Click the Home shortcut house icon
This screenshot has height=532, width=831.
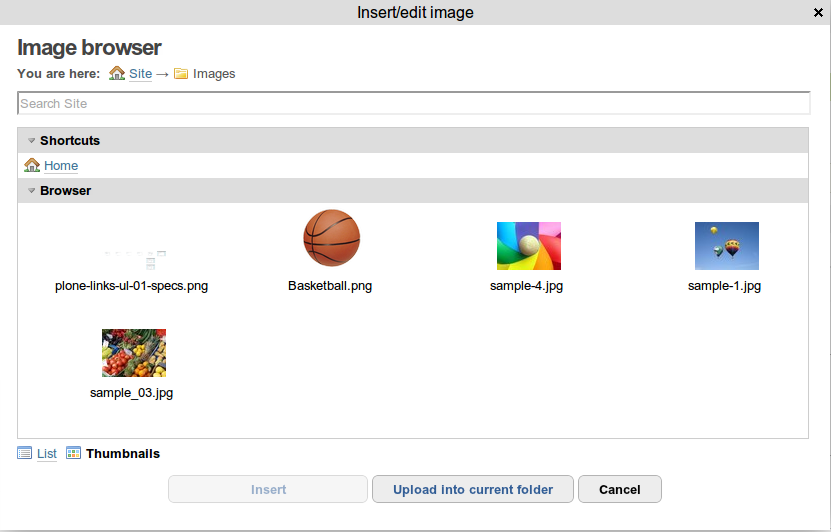(32, 165)
